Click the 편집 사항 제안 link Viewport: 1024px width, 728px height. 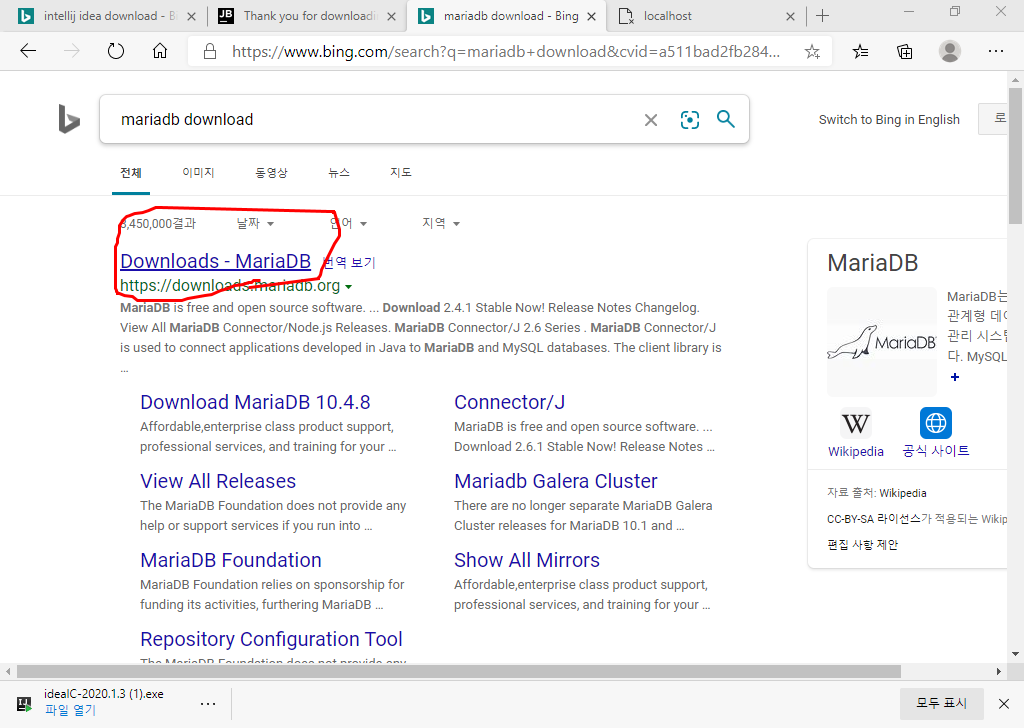(862, 545)
